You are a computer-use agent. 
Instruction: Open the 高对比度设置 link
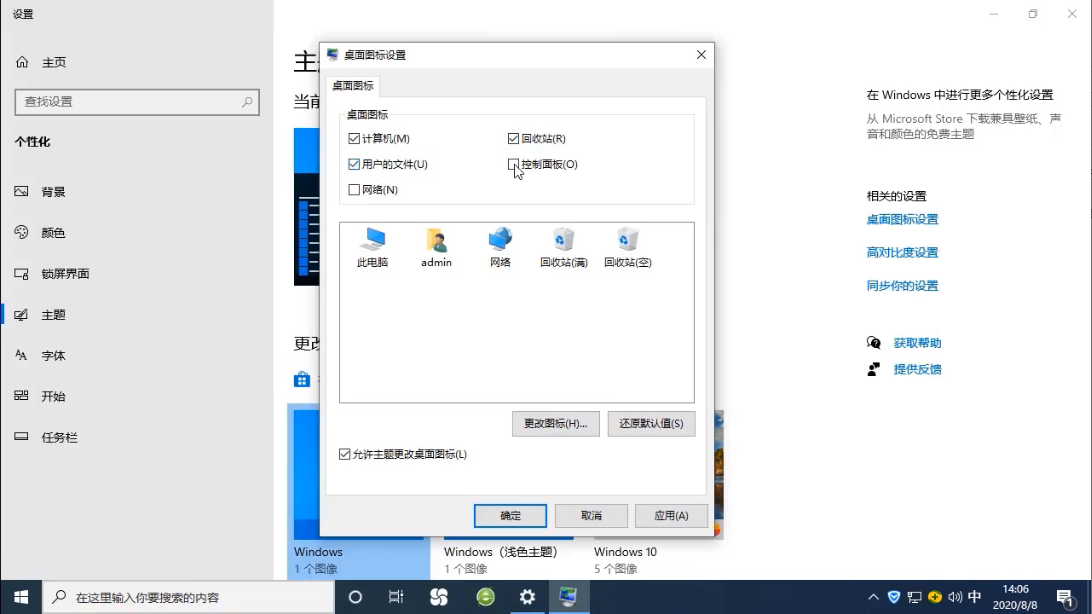[902, 252]
